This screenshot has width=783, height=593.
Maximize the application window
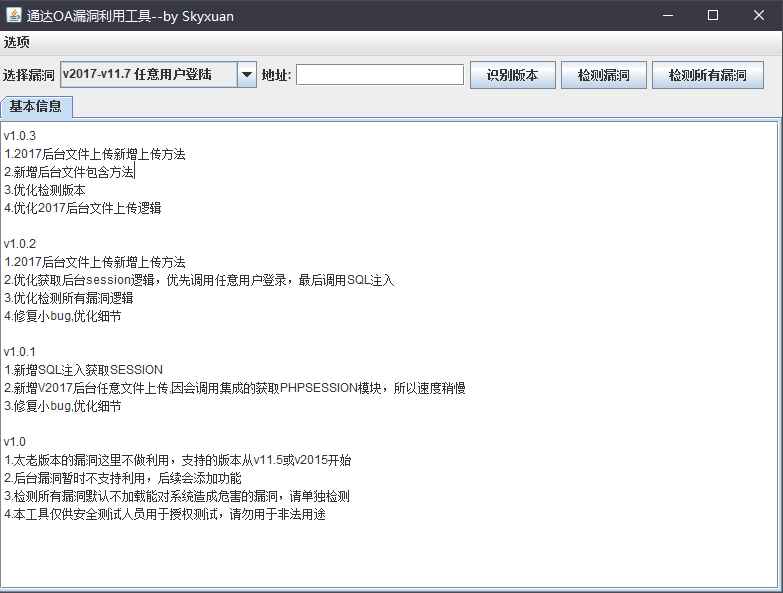(x=713, y=15)
